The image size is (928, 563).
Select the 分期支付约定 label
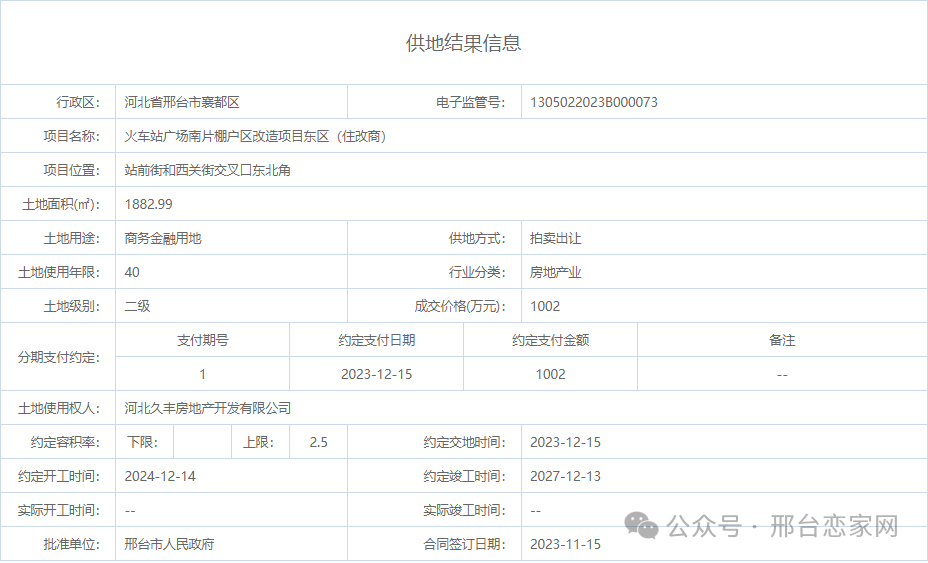click(x=59, y=358)
